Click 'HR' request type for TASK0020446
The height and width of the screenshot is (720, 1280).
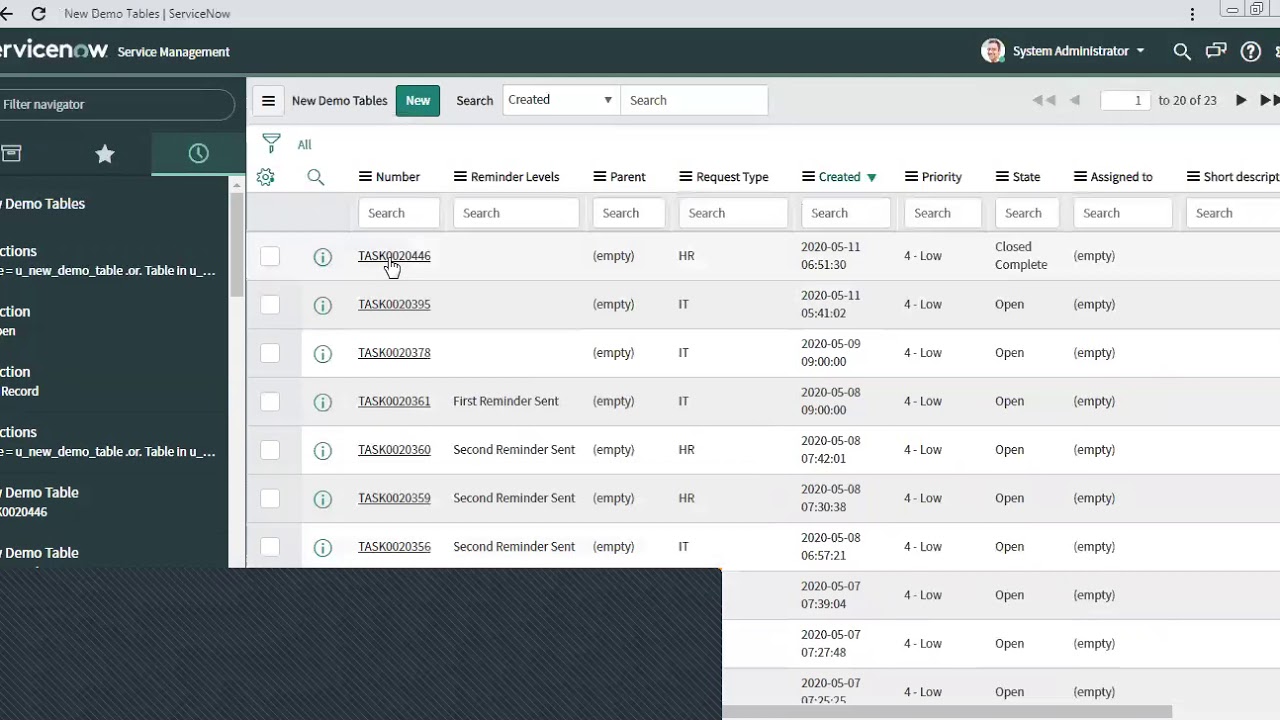tap(686, 256)
